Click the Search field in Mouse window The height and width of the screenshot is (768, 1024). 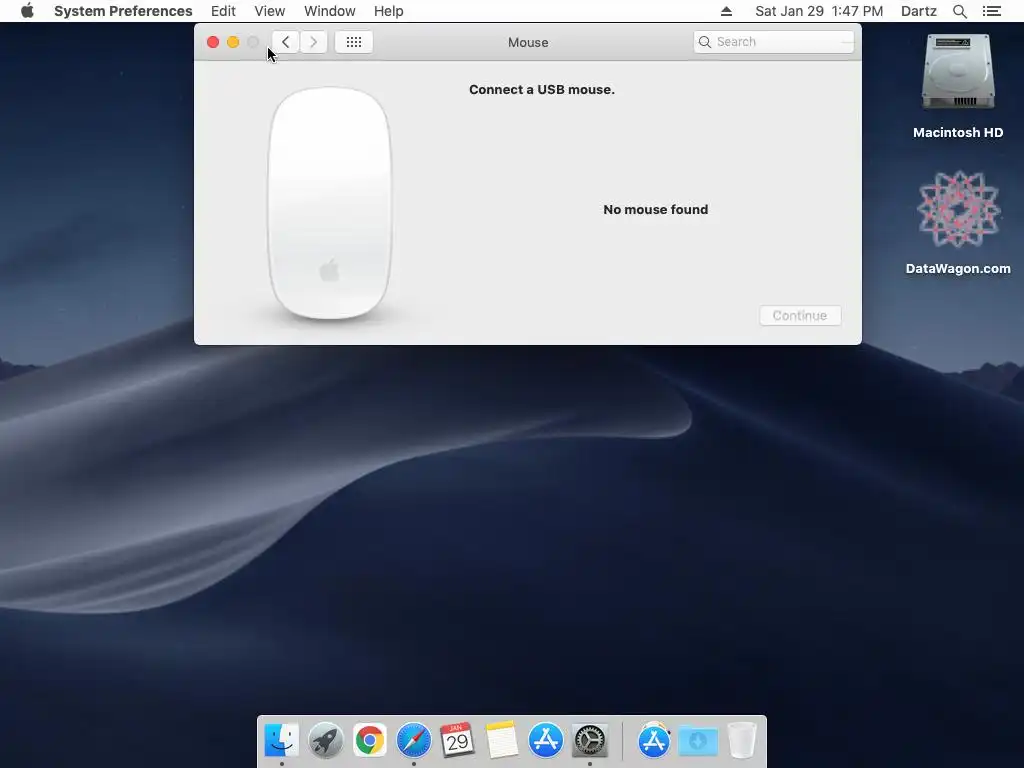[x=774, y=42]
